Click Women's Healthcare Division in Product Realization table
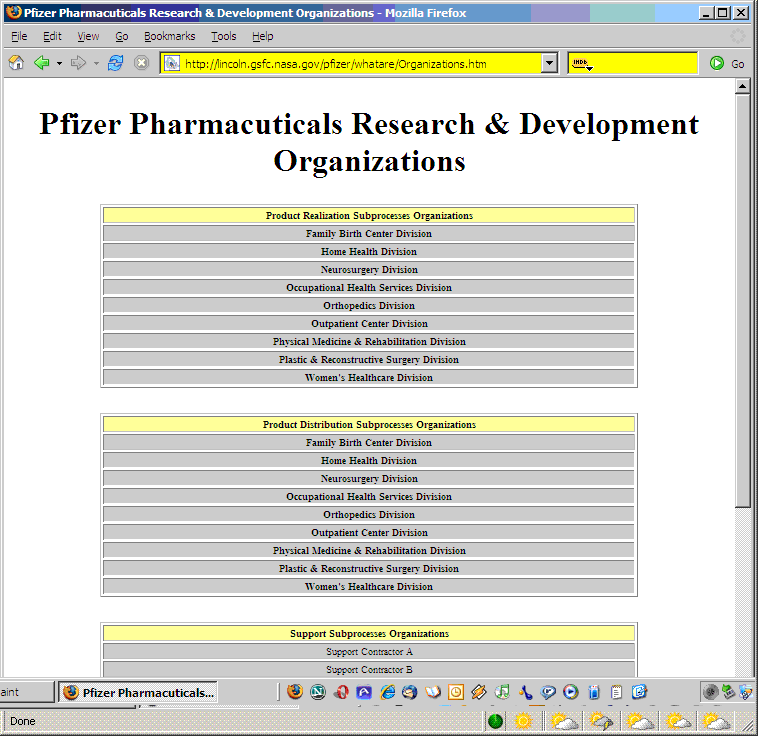758x736 pixels. (369, 378)
